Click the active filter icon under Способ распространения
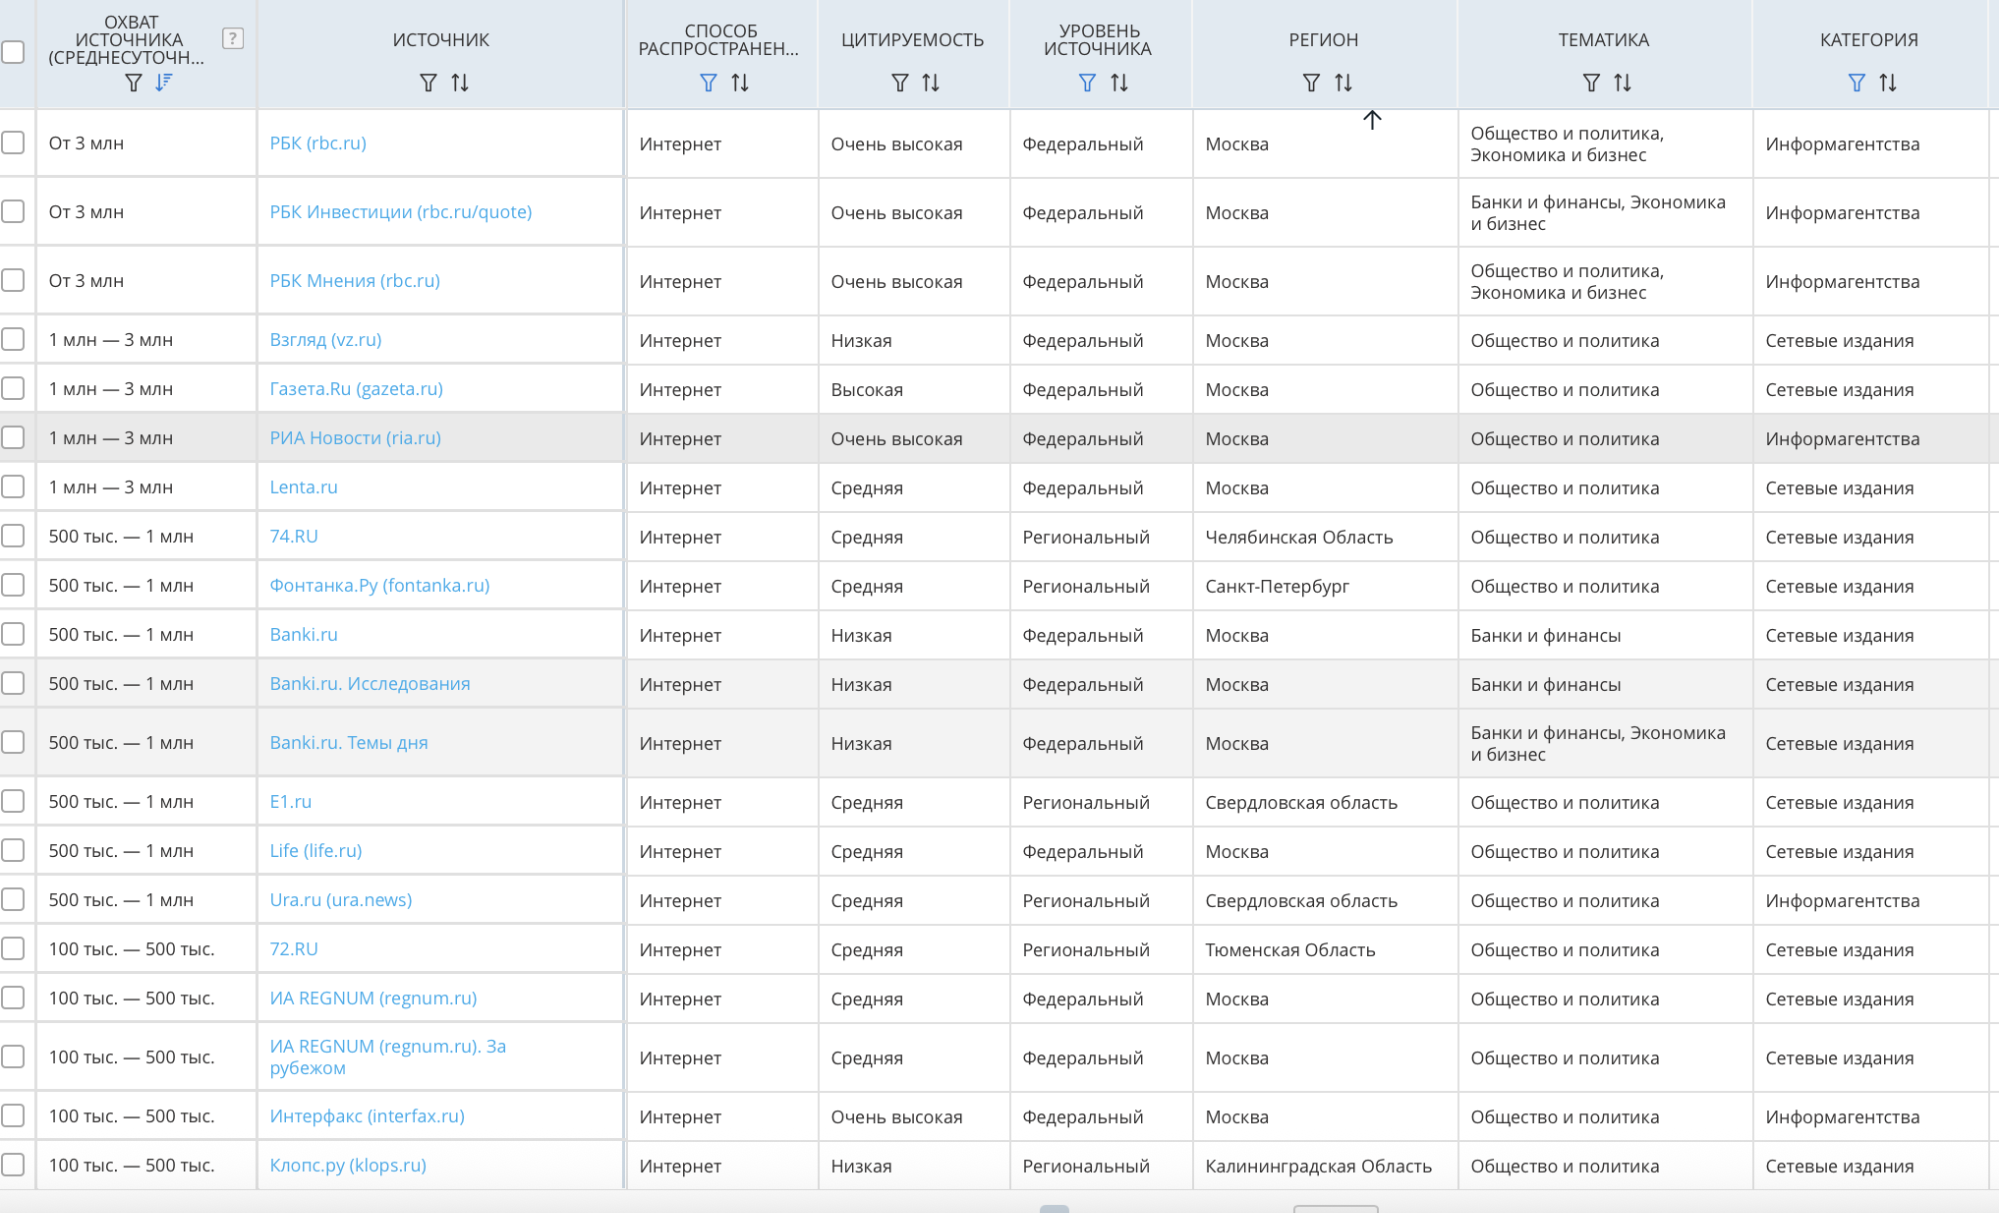The width and height of the screenshot is (1999, 1213). pos(708,83)
